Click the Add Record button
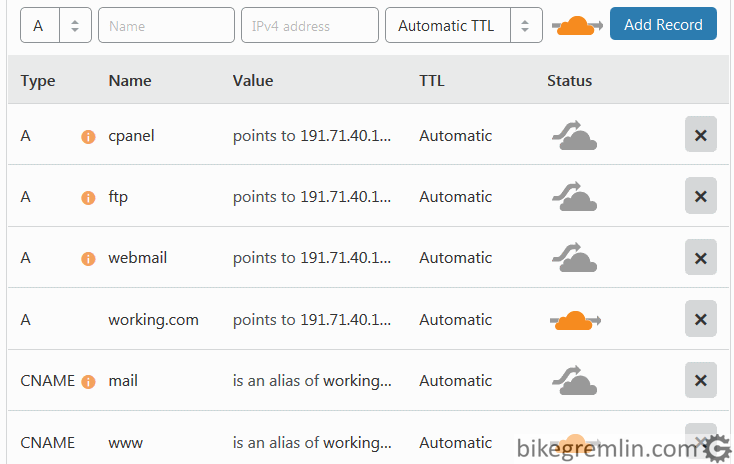The image size is (734, 464). pyautogui.click(x=663, y=24)
